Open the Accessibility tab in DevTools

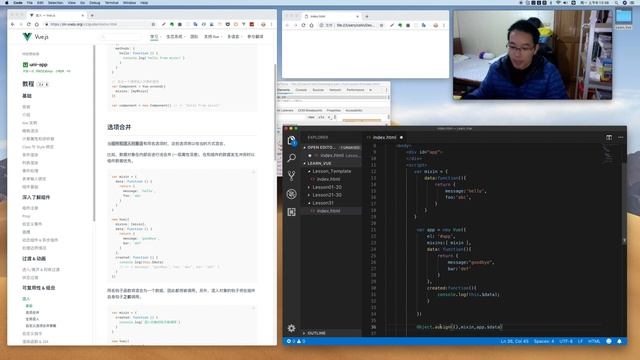(353, 111)
